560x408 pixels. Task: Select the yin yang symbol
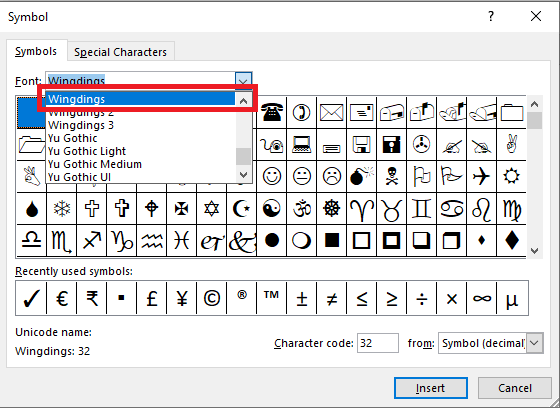272,209
